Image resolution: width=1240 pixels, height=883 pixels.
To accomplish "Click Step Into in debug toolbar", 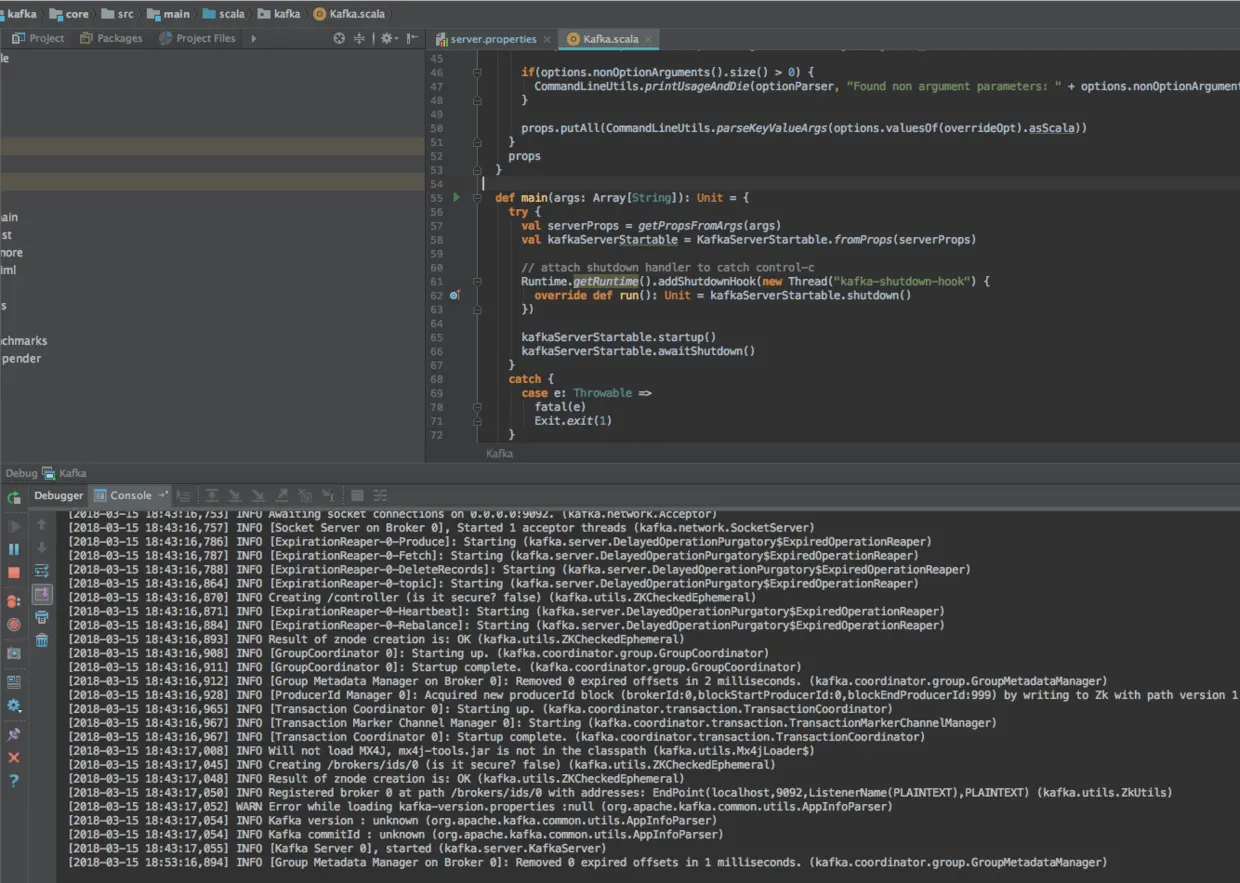I will (235, 495).
